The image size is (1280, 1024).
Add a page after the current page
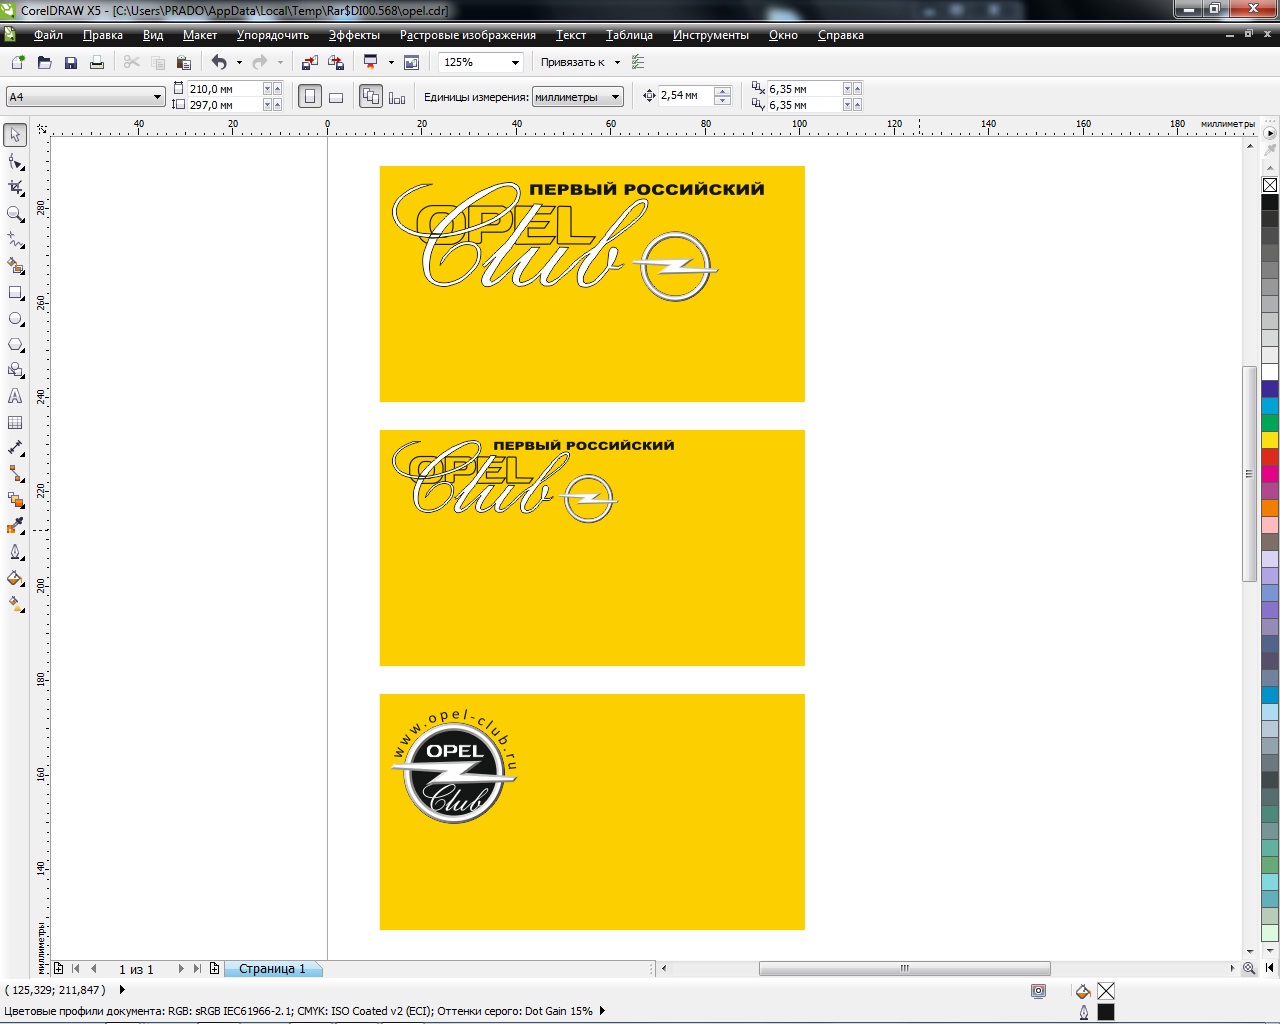coord(214,968)
